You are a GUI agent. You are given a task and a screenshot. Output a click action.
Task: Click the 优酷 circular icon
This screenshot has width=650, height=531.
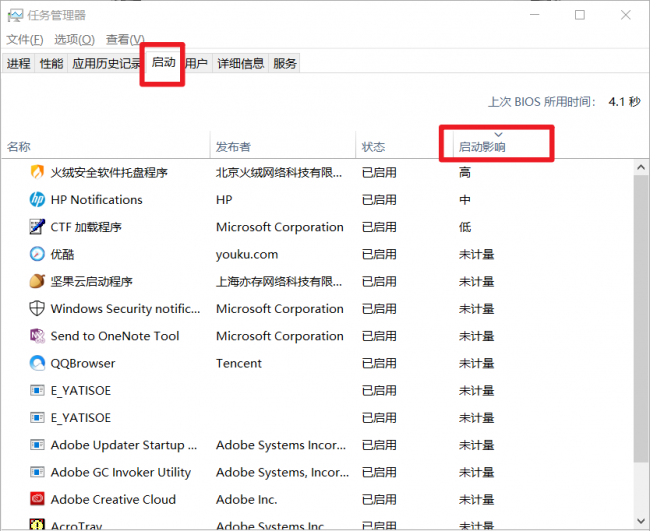(x=37, y=254)
